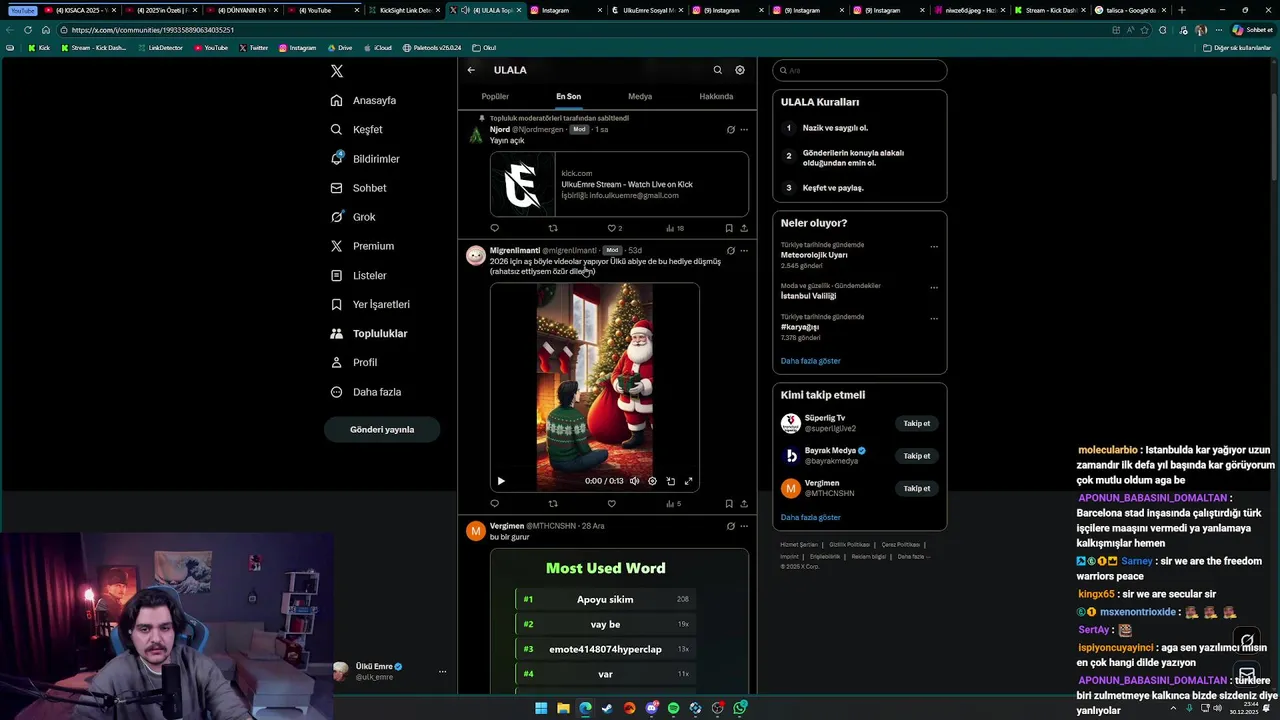1280x720 pixels.
Task: Click the Gönderi yayınla button
Action: point(382,429)
